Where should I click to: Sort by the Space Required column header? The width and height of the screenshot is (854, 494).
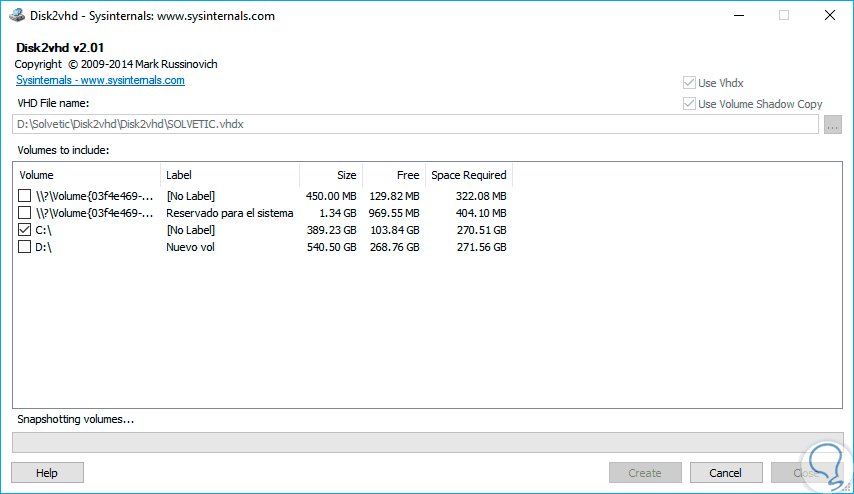point(469,175)
